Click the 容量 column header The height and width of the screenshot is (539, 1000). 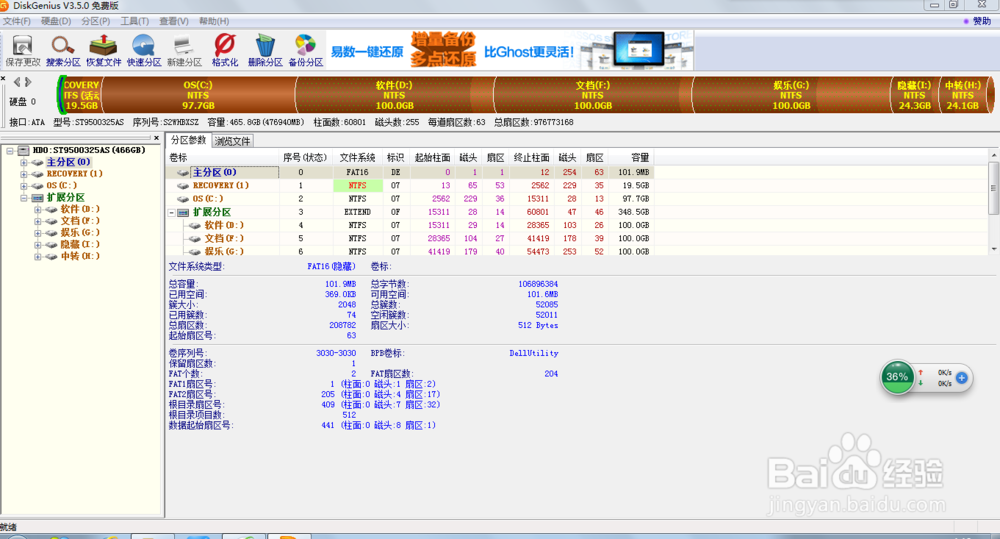[x=633, y=158]
